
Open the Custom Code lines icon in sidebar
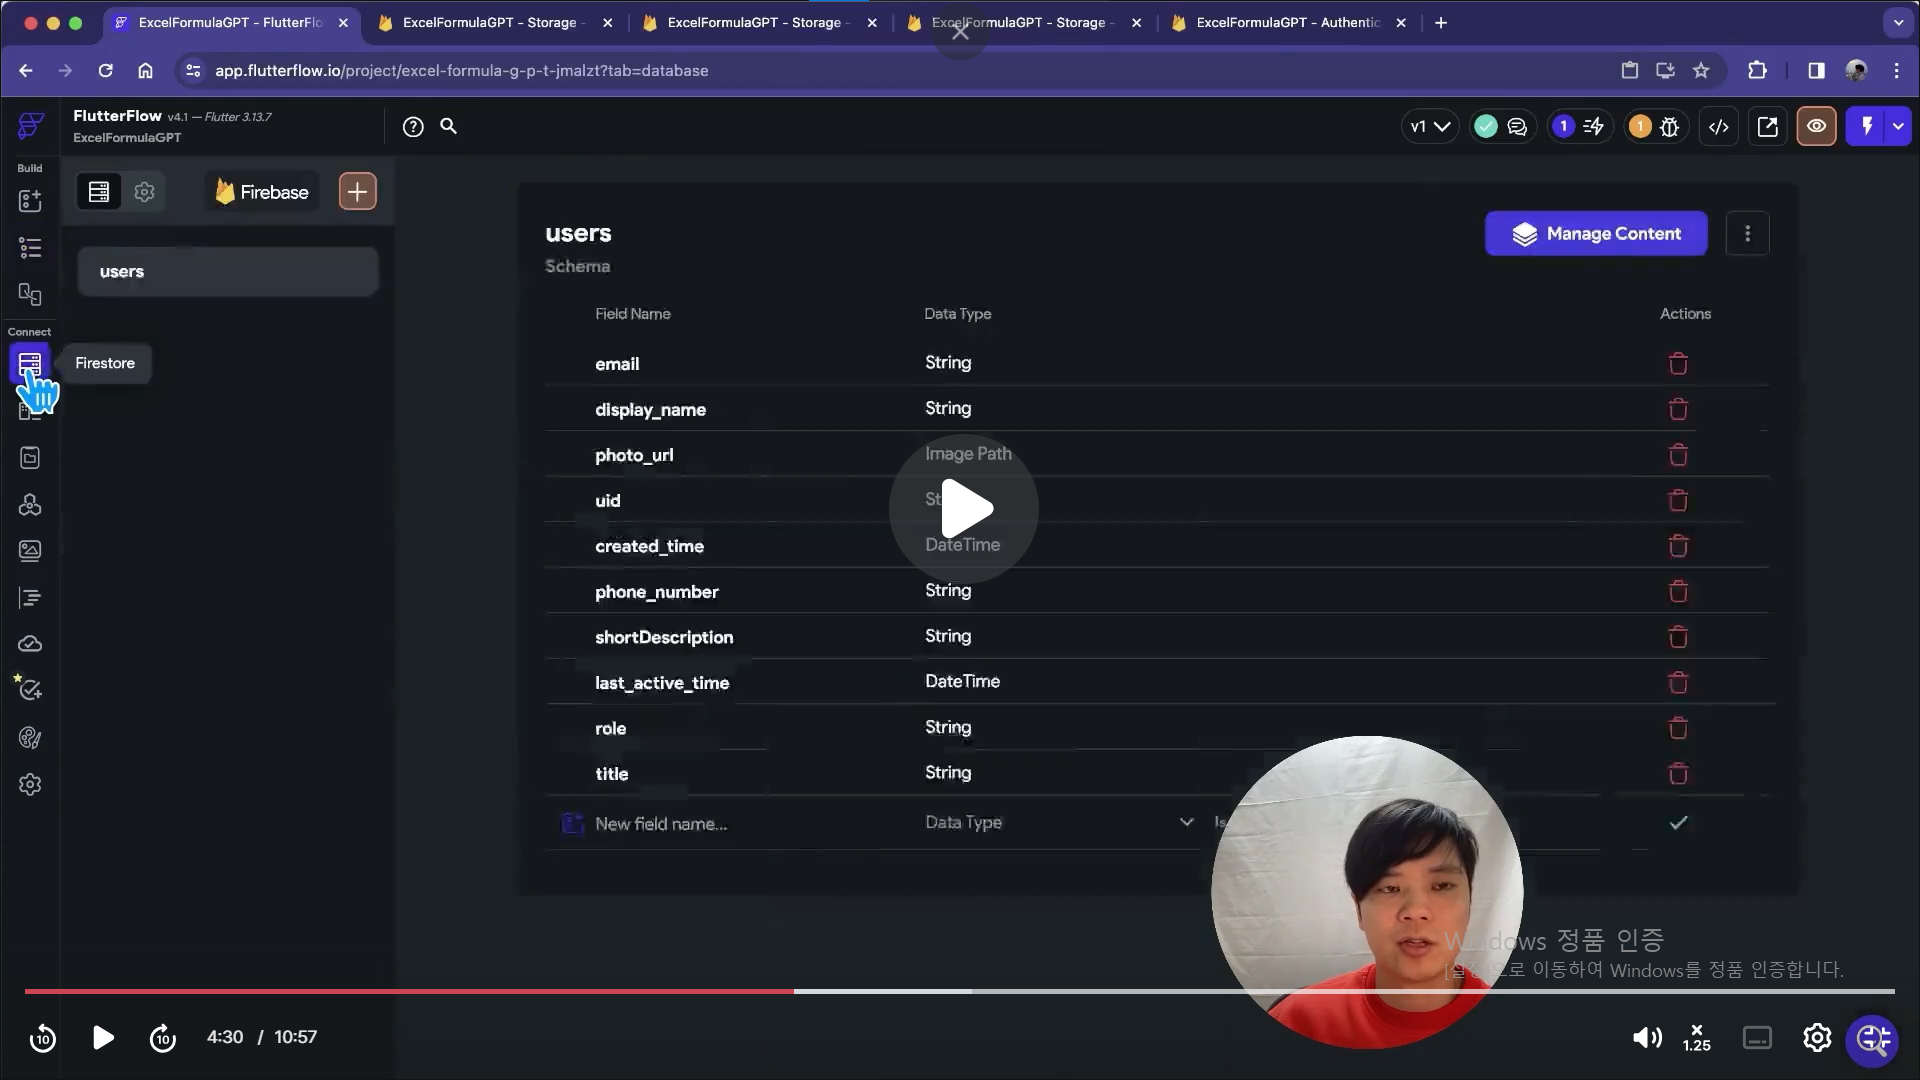click(30, 598)
